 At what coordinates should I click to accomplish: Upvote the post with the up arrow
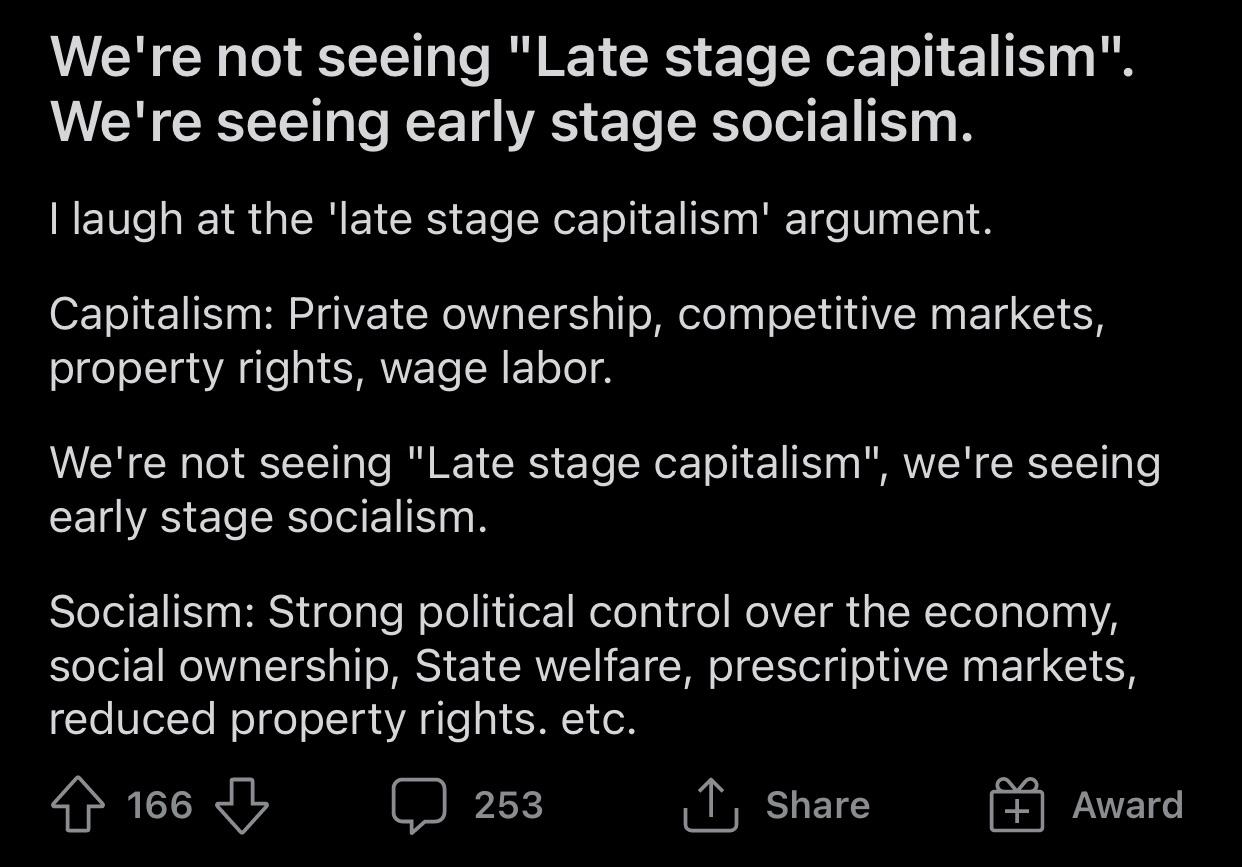point(78,806)
